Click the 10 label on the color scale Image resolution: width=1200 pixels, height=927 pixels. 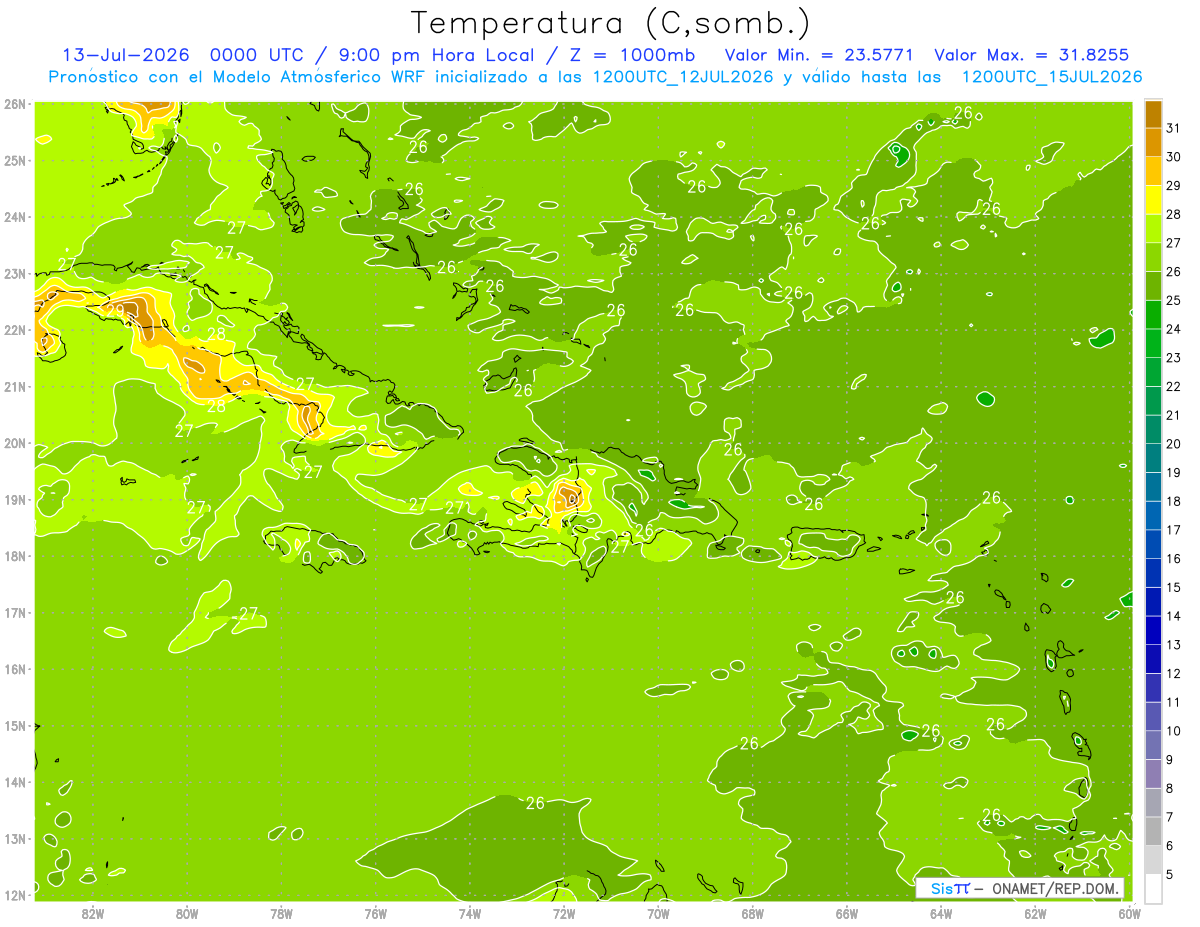coord(1174,731)
